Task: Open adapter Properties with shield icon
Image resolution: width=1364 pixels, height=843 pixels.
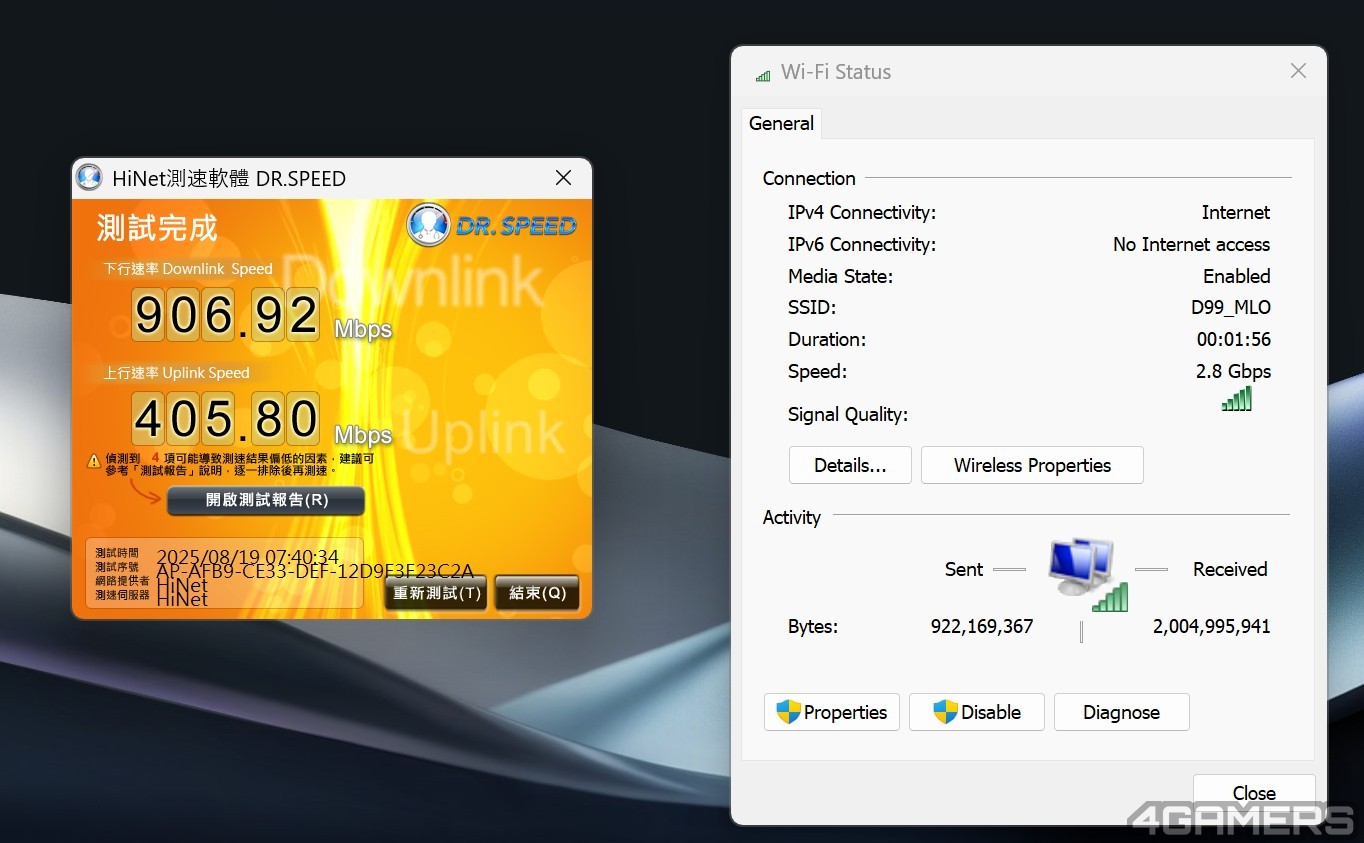Action: click(x=832, y=712)
